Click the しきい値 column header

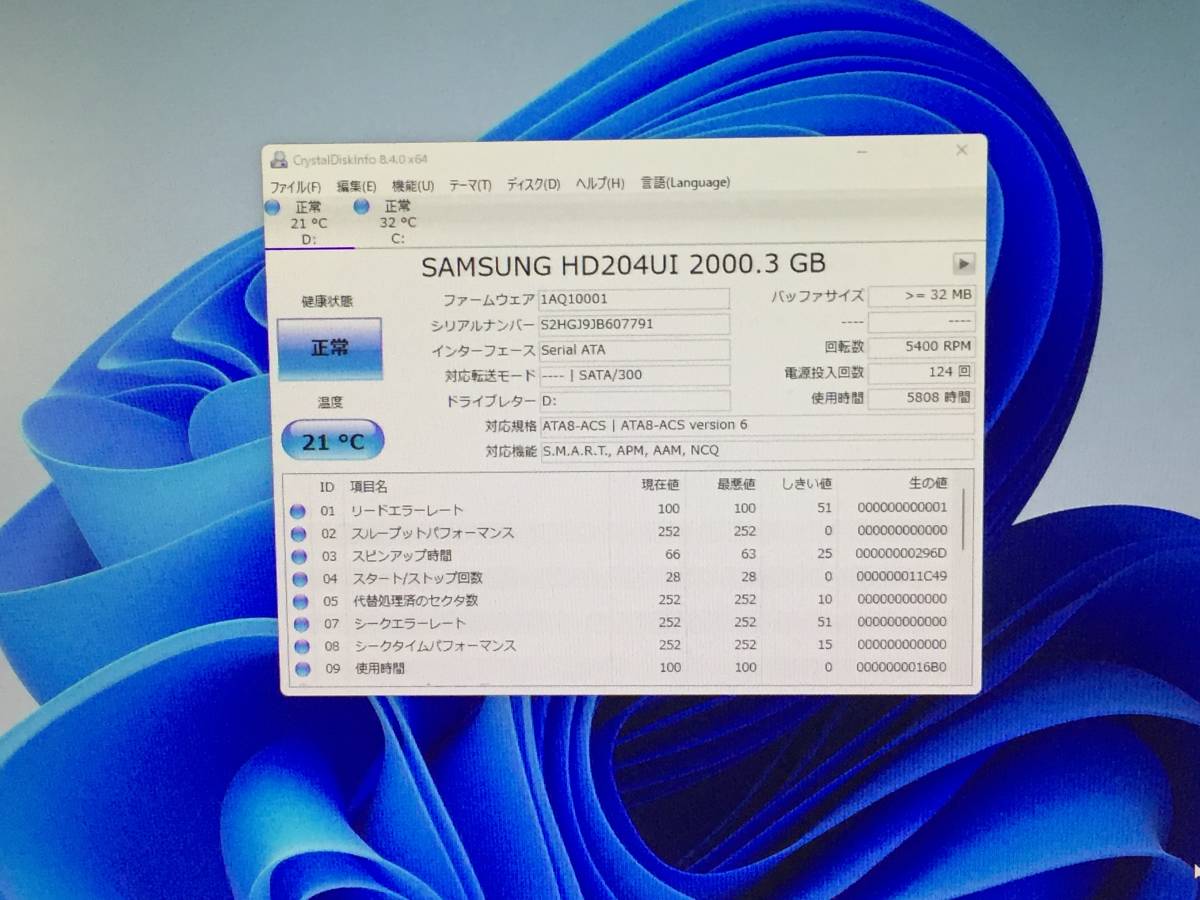tap(808, 484)
